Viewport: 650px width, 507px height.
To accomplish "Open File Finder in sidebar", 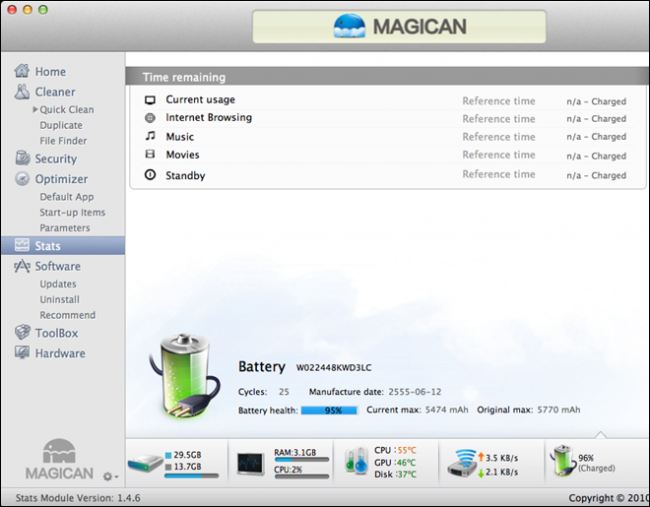I will click(63, 141).
